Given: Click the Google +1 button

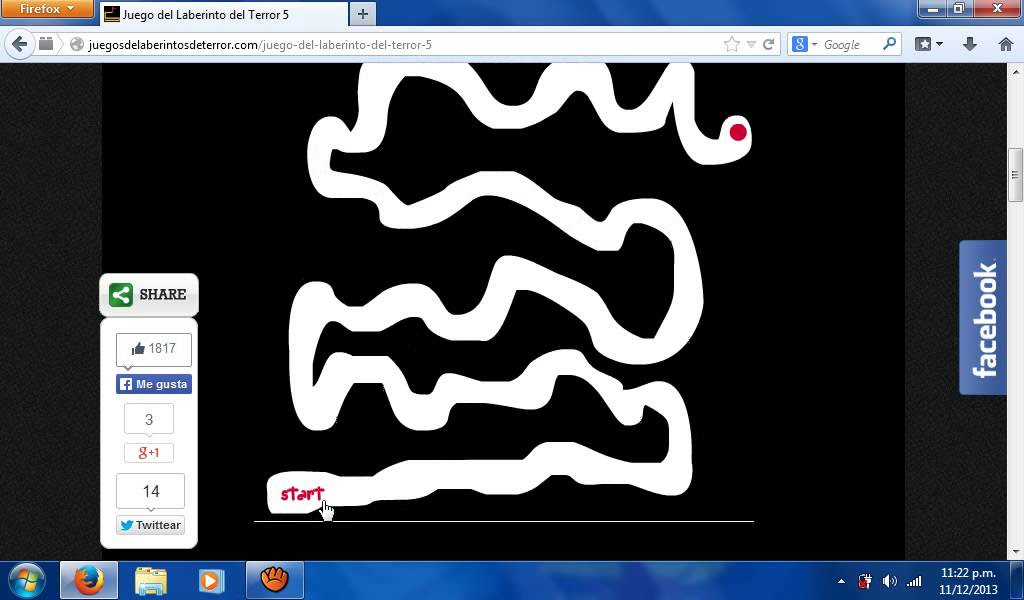Looking at the screenshot, I should point(149,452).
